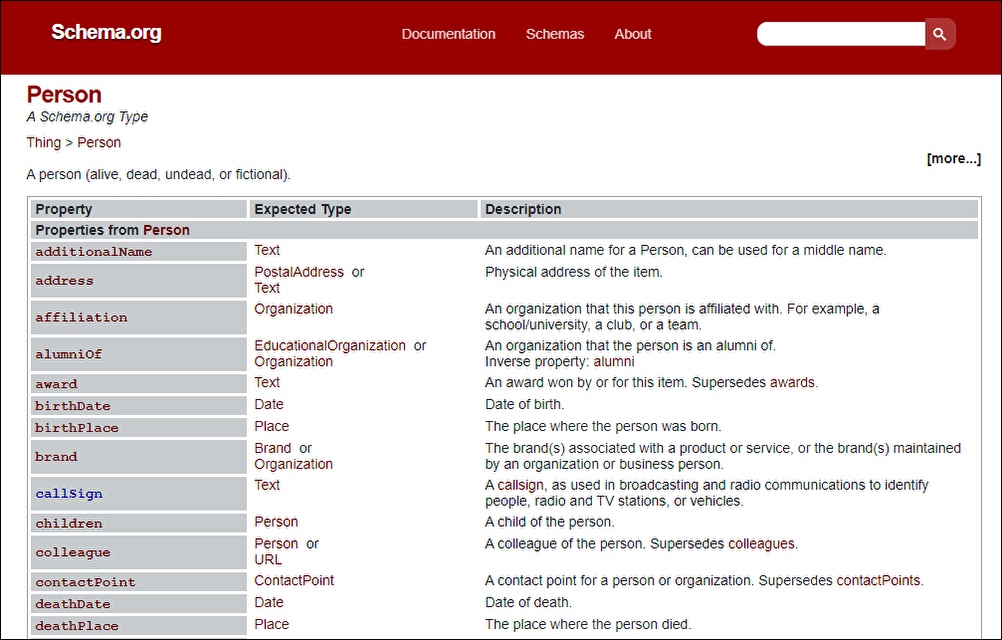Screen dimensions: 1002x640
Task: Follow the 'alumni' inverse property link
Action: [614, 362]
